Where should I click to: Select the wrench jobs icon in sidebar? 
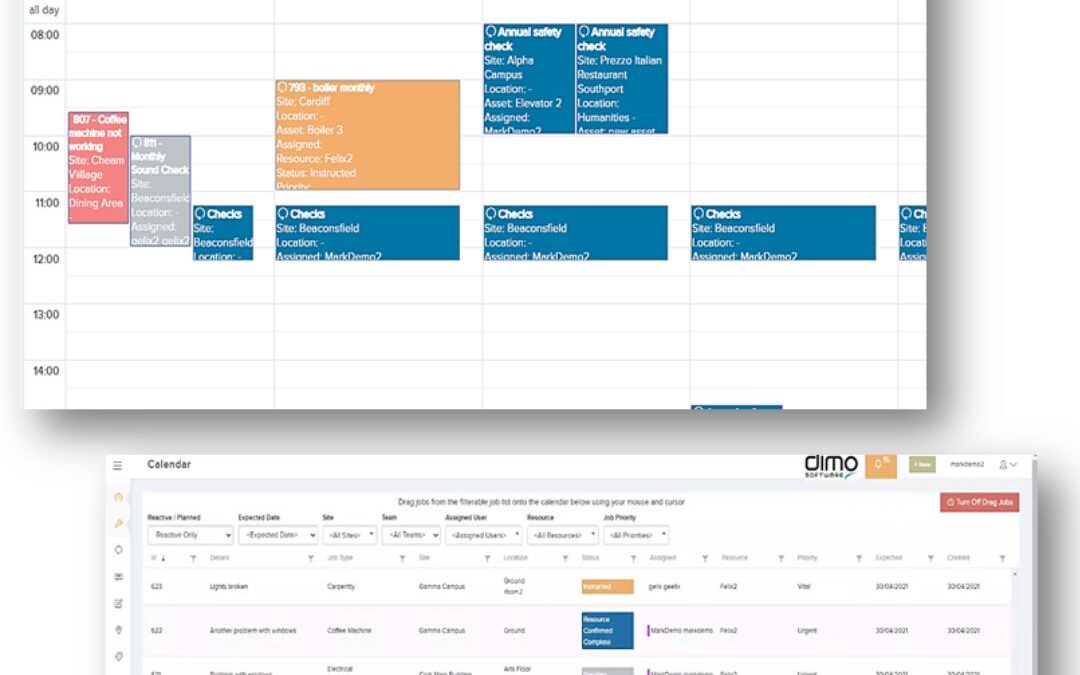pos(119,523)
